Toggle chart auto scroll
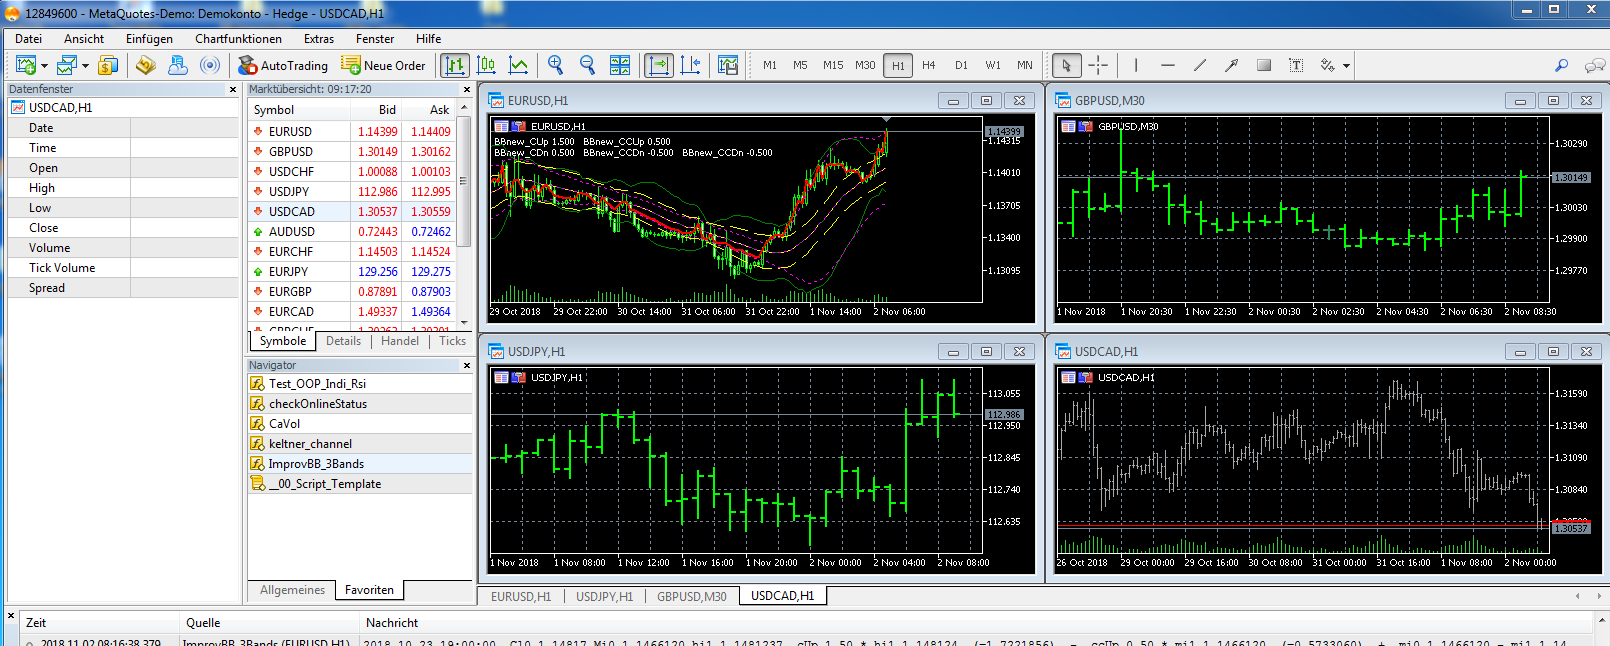 [659, 65]
